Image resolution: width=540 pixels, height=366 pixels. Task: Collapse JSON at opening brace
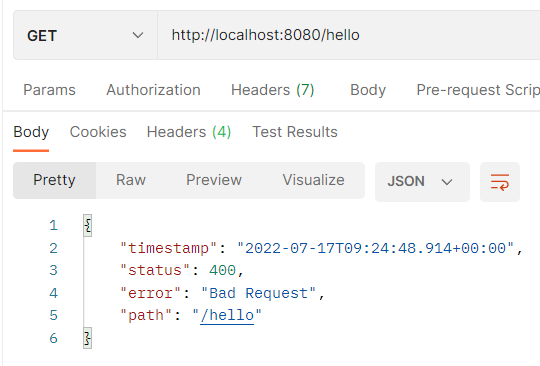(x=87, y=226)
